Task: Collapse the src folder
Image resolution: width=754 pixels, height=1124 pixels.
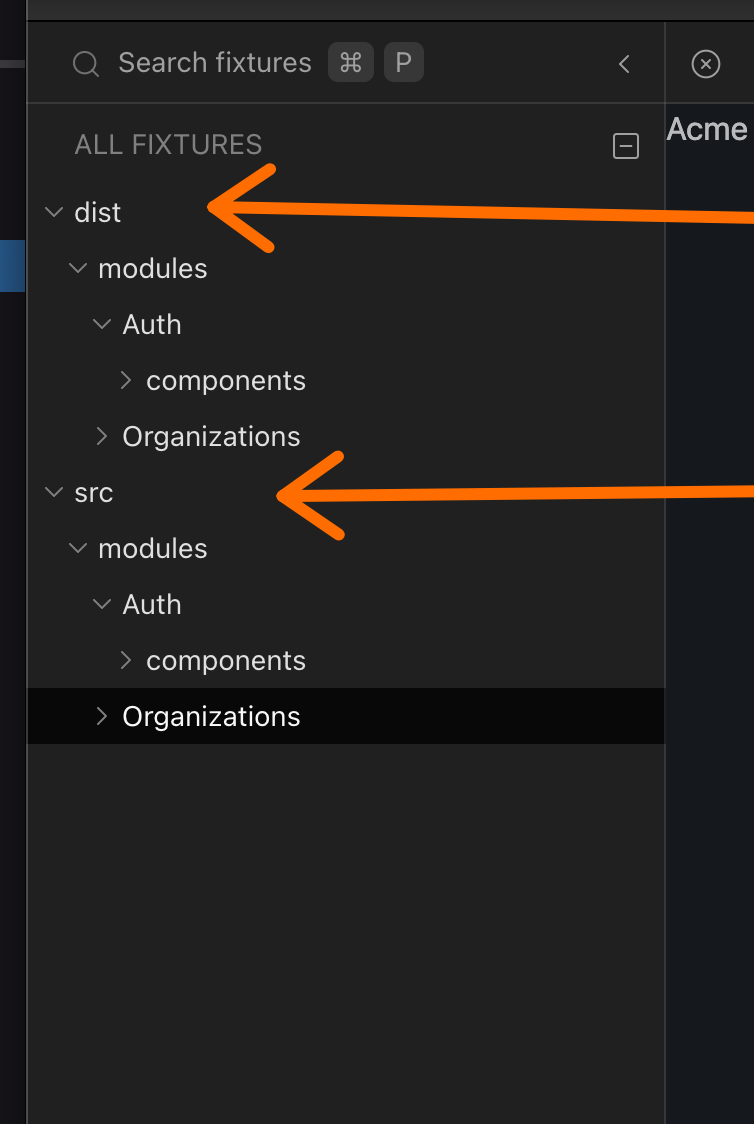Action: tap(54, 492)
